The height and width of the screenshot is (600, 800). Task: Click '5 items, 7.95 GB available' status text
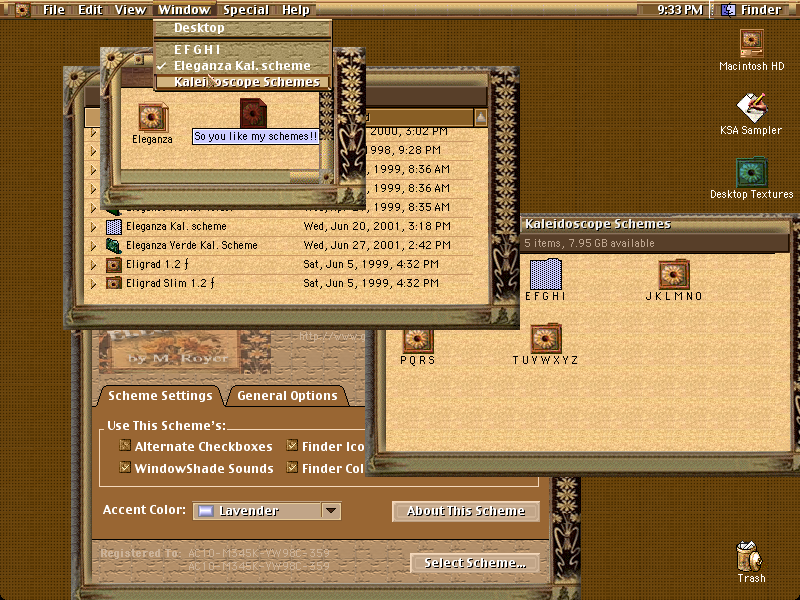click(x=589, y=243)
